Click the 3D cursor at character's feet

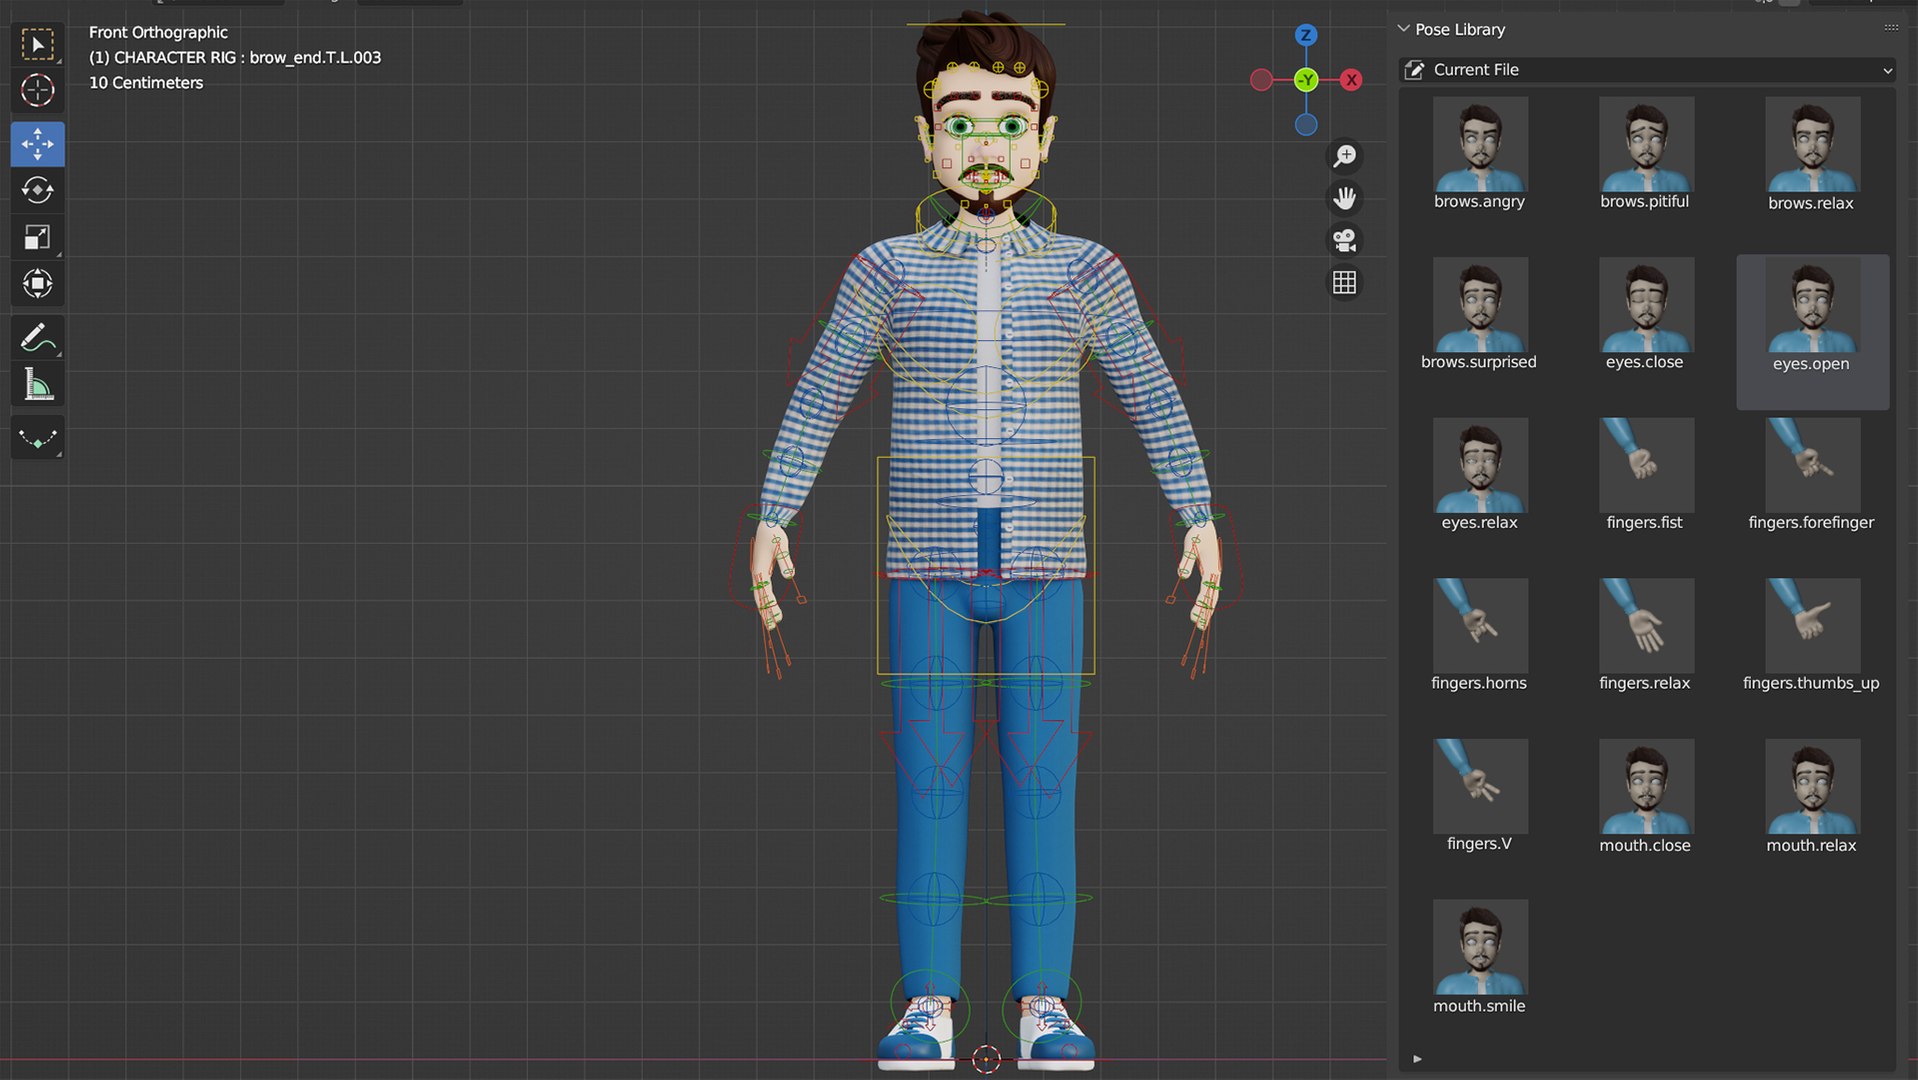click(986, 1059)
